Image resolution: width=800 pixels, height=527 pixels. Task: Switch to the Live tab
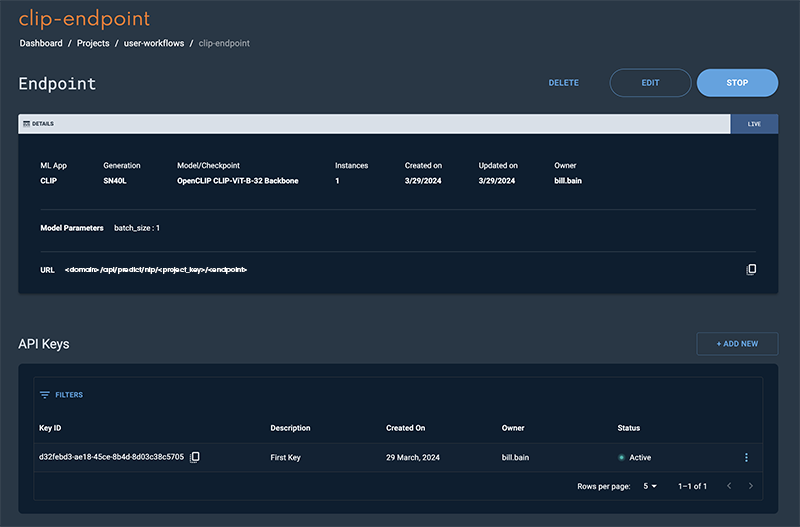[754, 124]
